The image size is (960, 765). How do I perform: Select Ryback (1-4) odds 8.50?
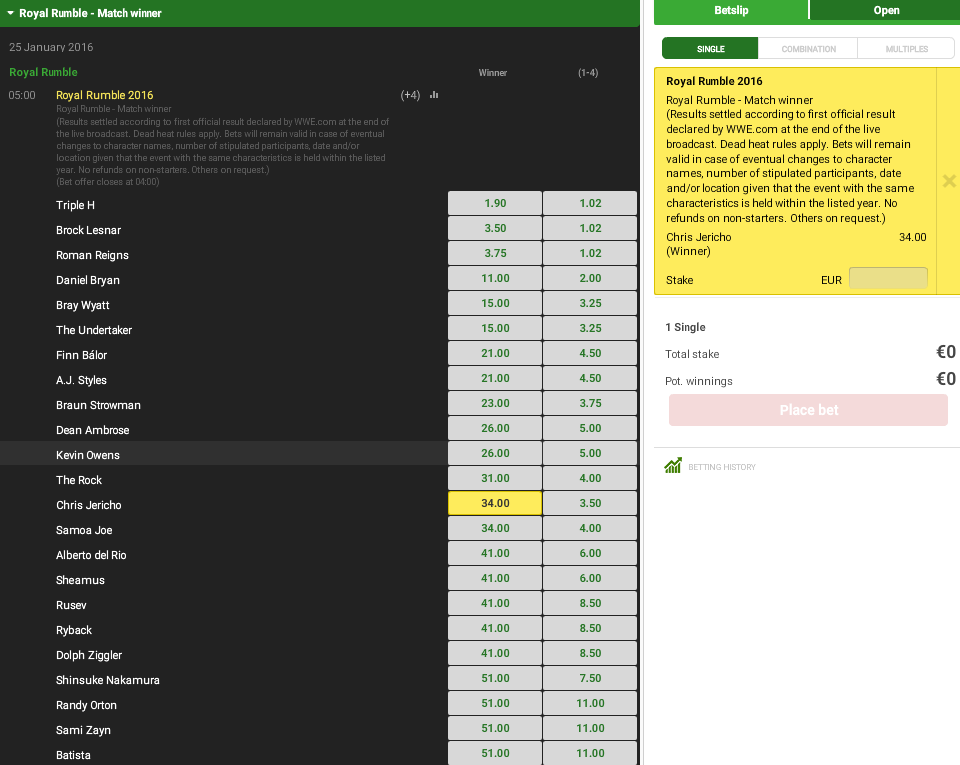click(590, 629)
